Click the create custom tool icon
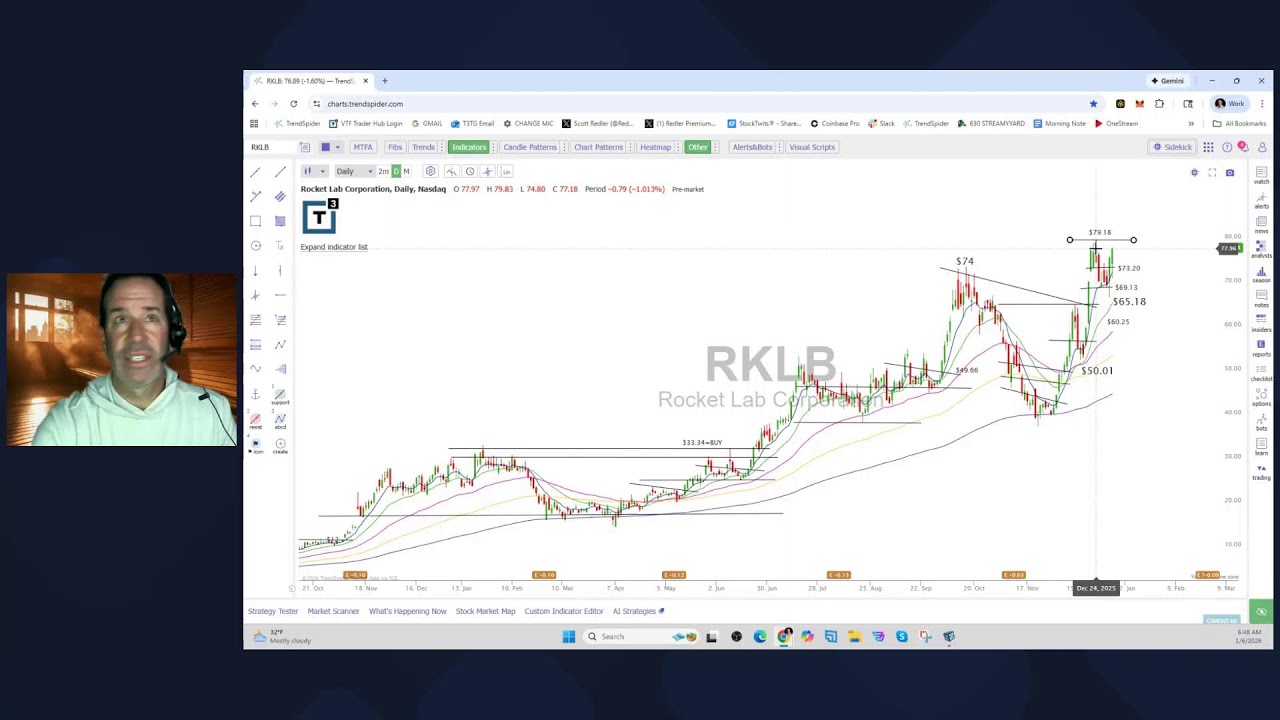Screen dimensions: 1280x720 pyautogui.click(x=280, y=446)
